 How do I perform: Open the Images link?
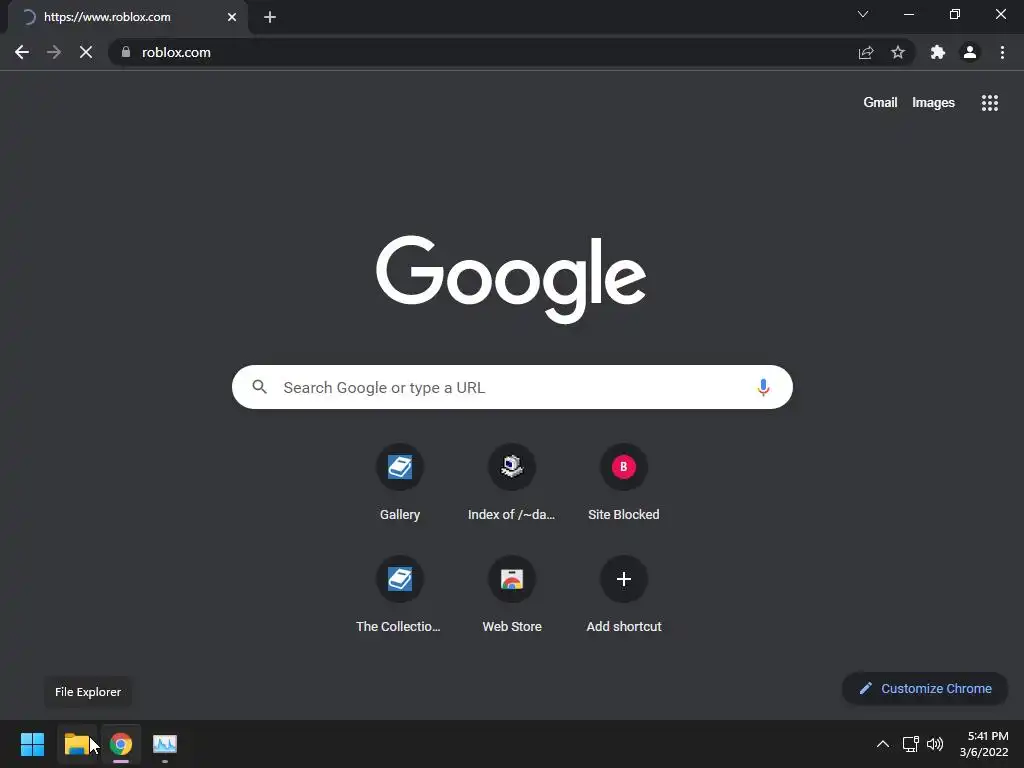[x=933, y=103]
